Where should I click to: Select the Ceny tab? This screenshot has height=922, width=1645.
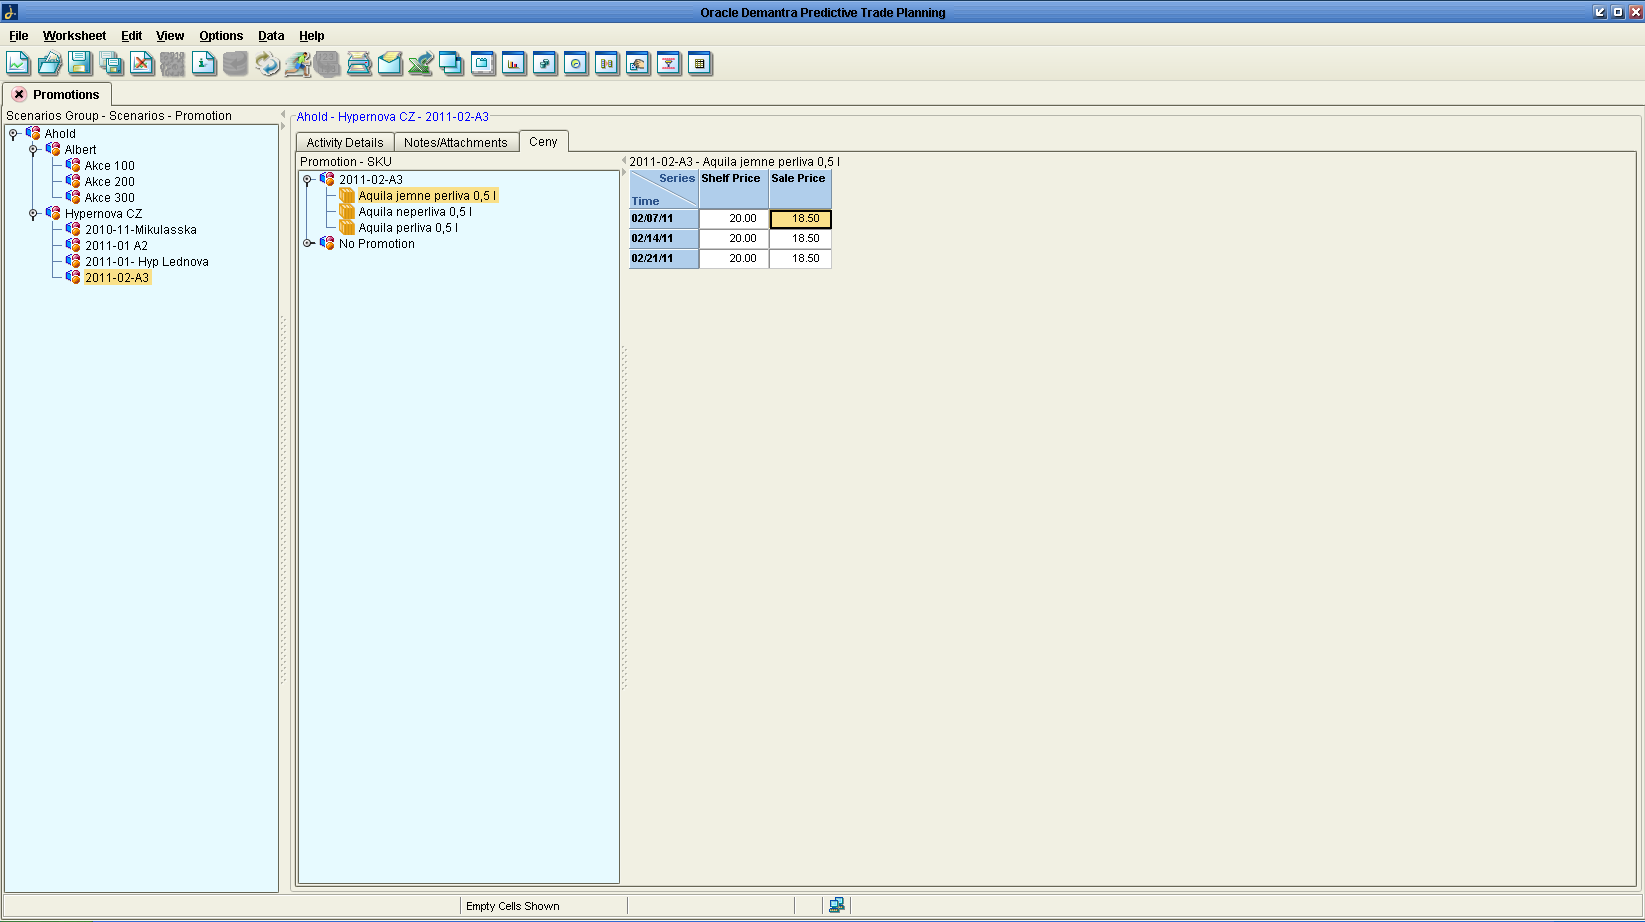[x=543, y=141]
